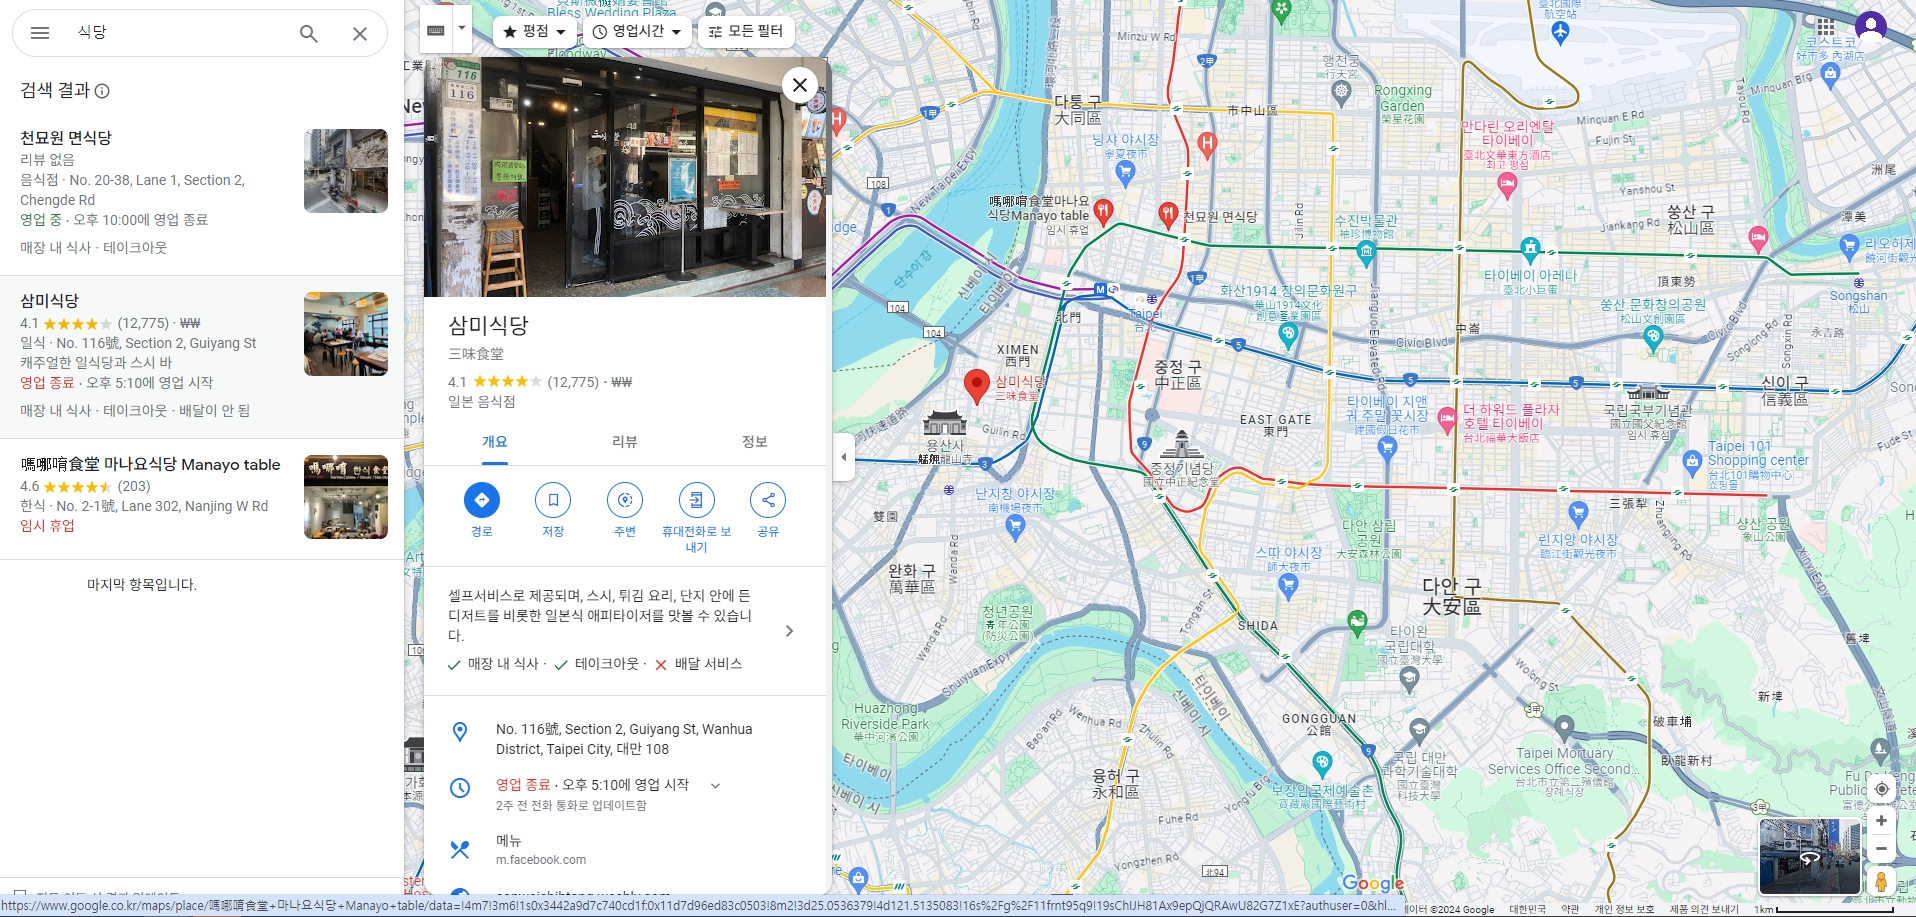This screenshot has height=917, width=1916.
Task: Click 제품 의견 보내기 feedback link
Action: tap(1705, 909)
